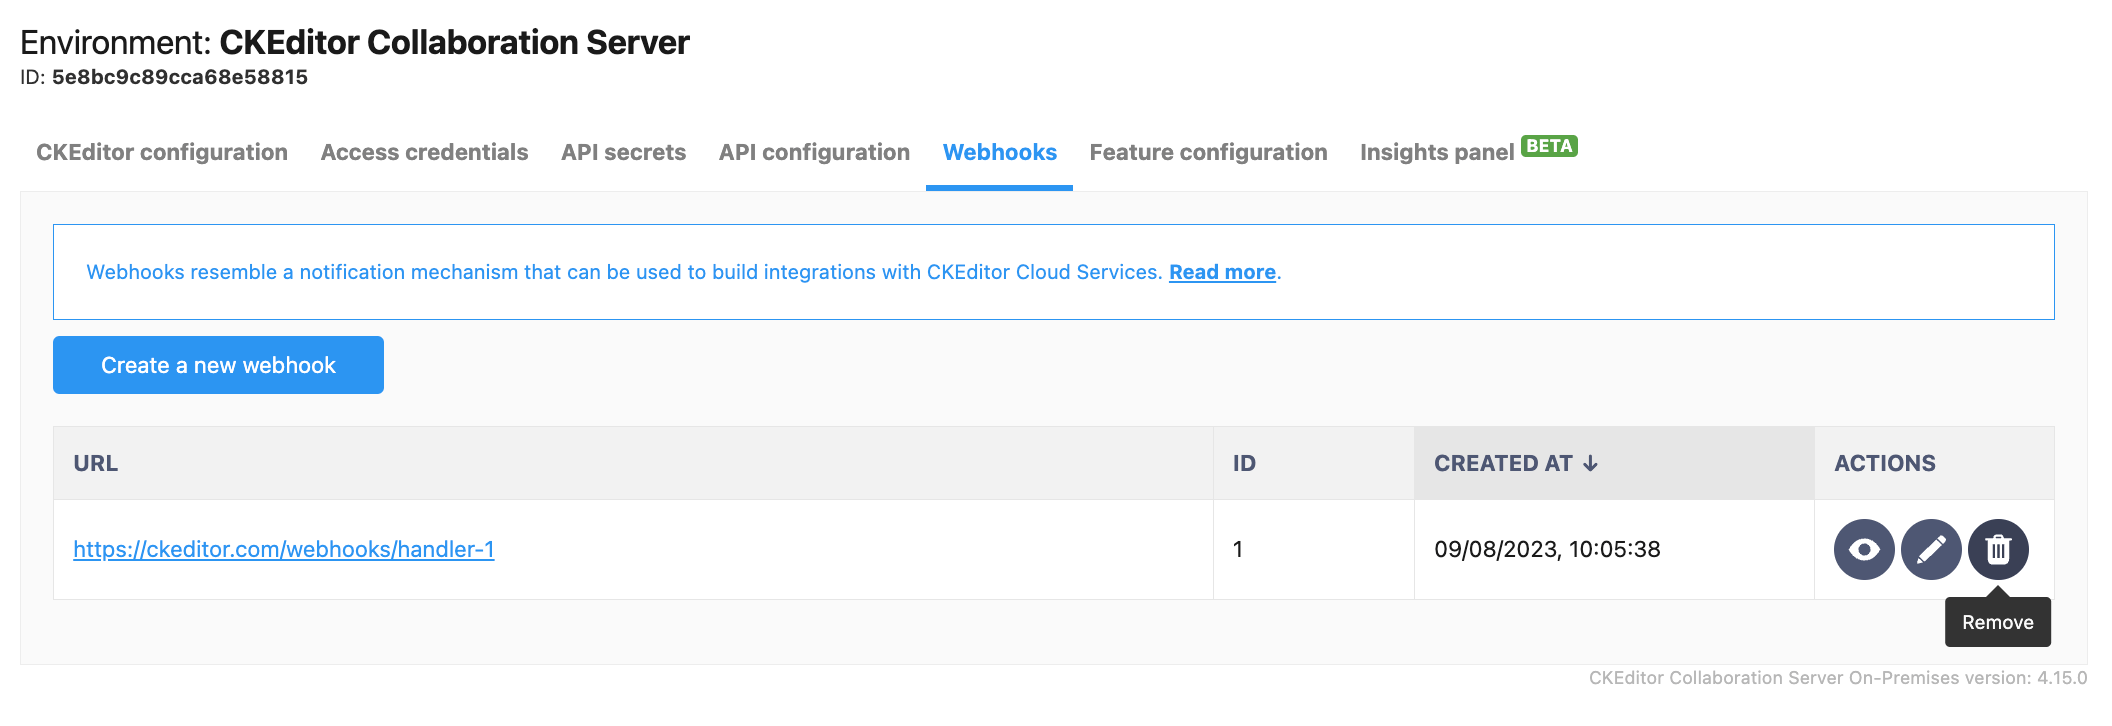
Task: Go to the API secrets tab
Action: 623,152
